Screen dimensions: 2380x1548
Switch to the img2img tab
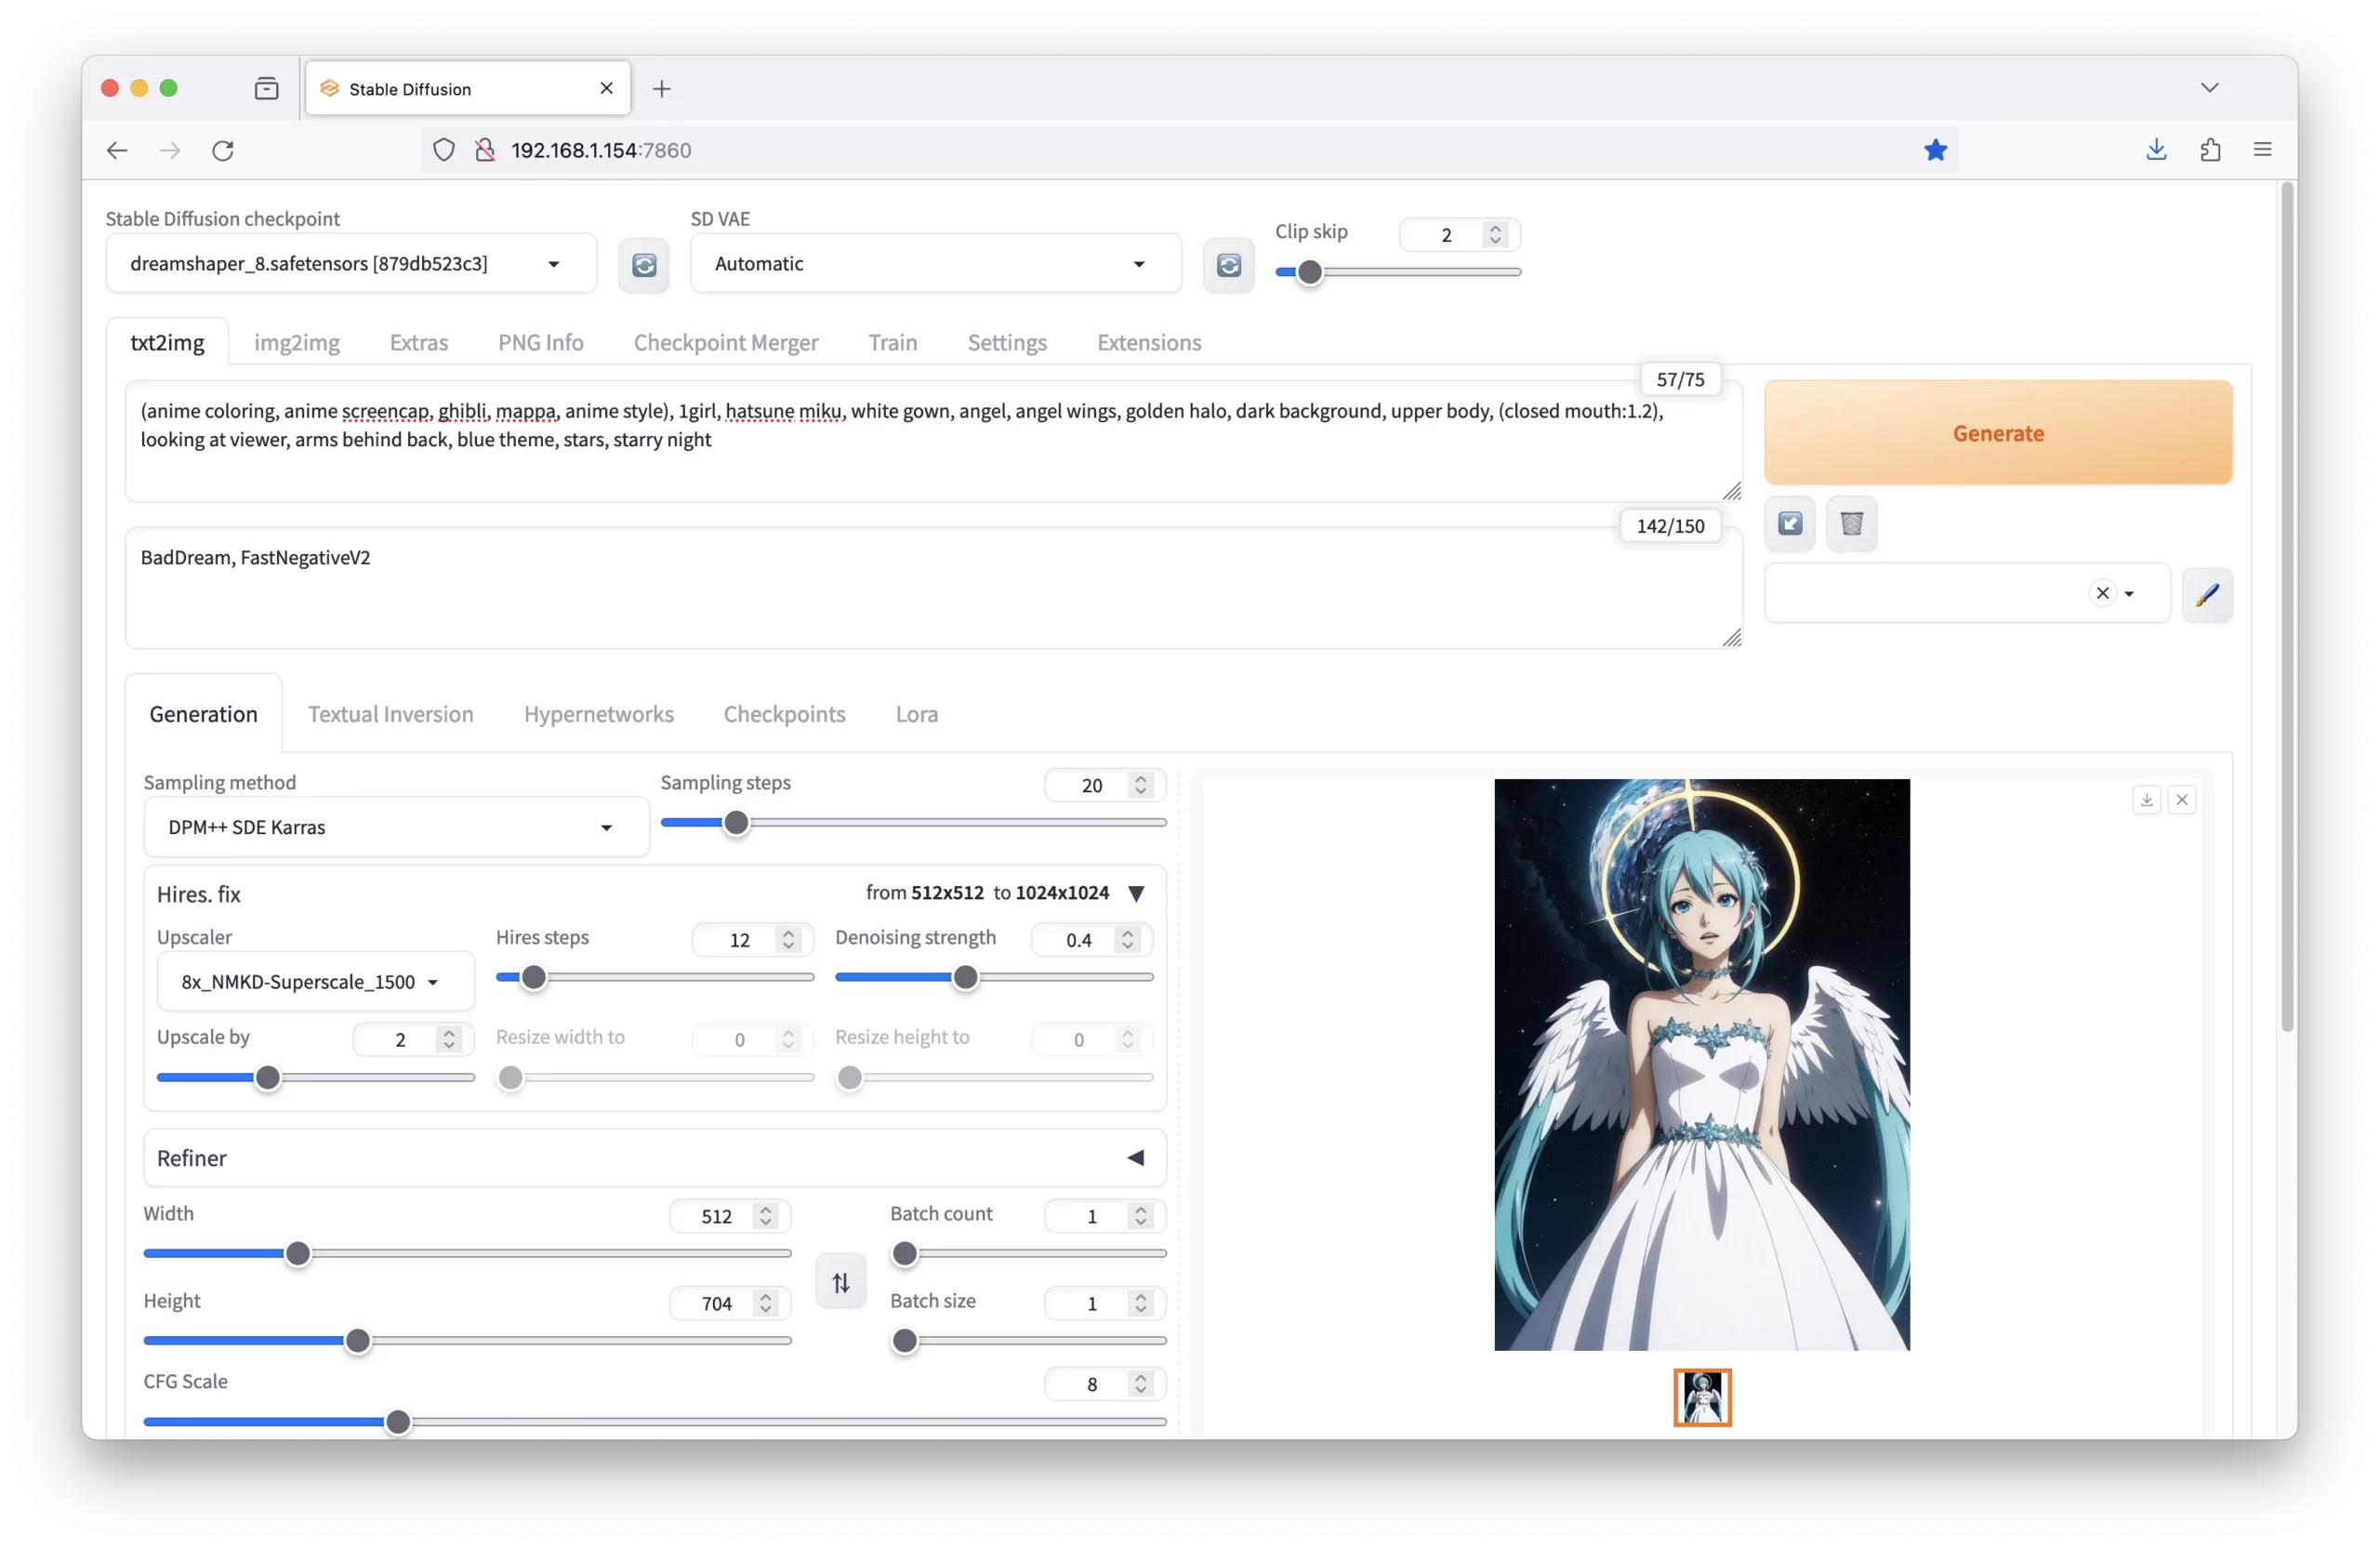(x=296, y=342)
